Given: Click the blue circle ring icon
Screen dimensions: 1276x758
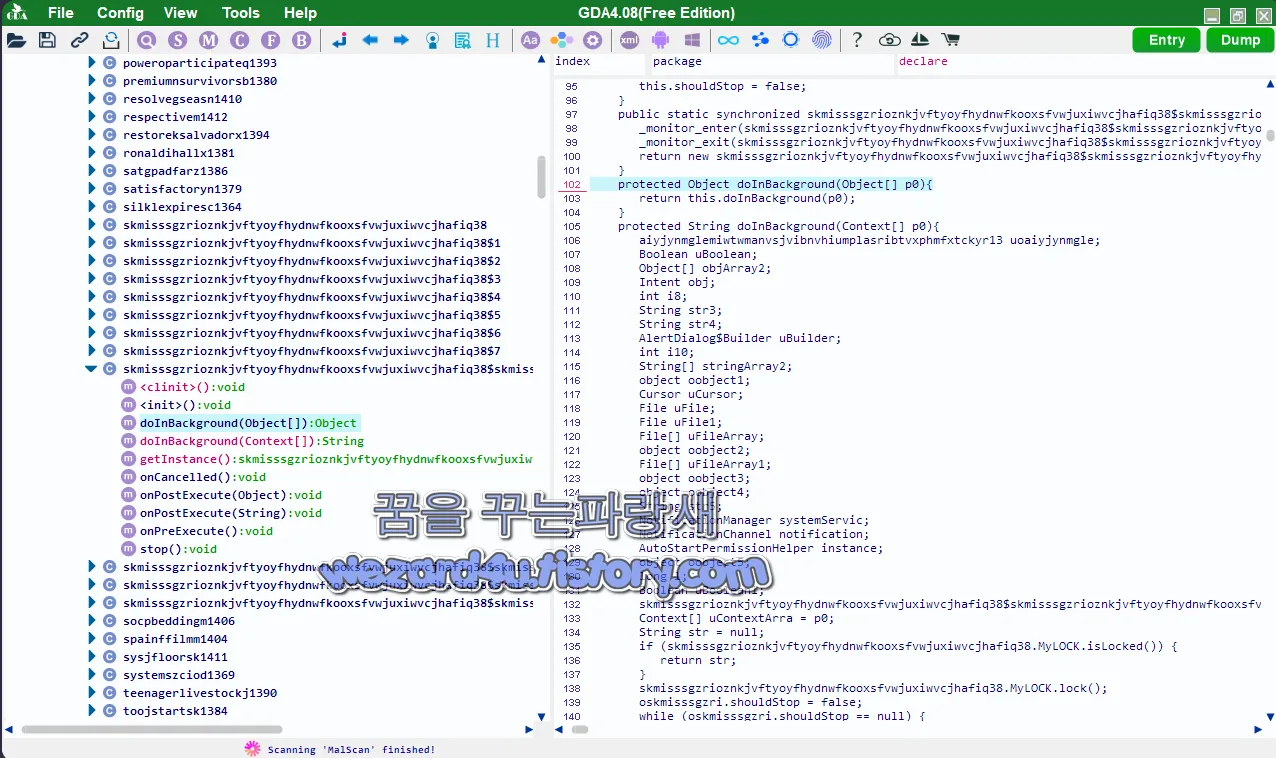Looking at the screenshot, I should tap(791, 40).
